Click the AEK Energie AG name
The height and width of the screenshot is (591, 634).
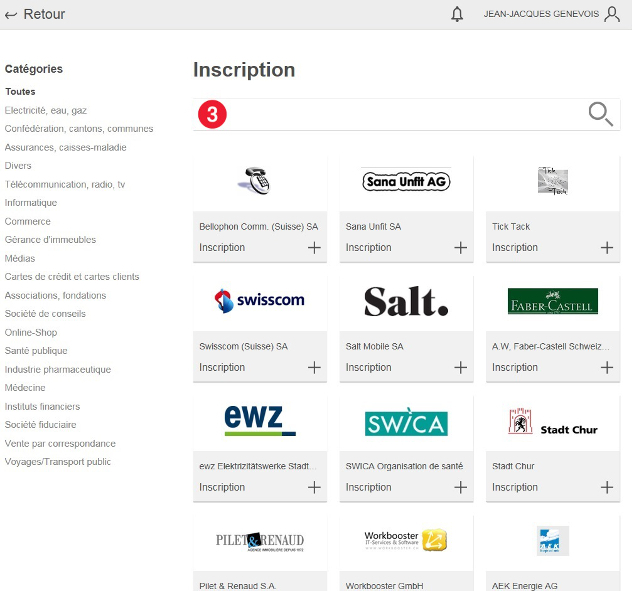[524, 585]
